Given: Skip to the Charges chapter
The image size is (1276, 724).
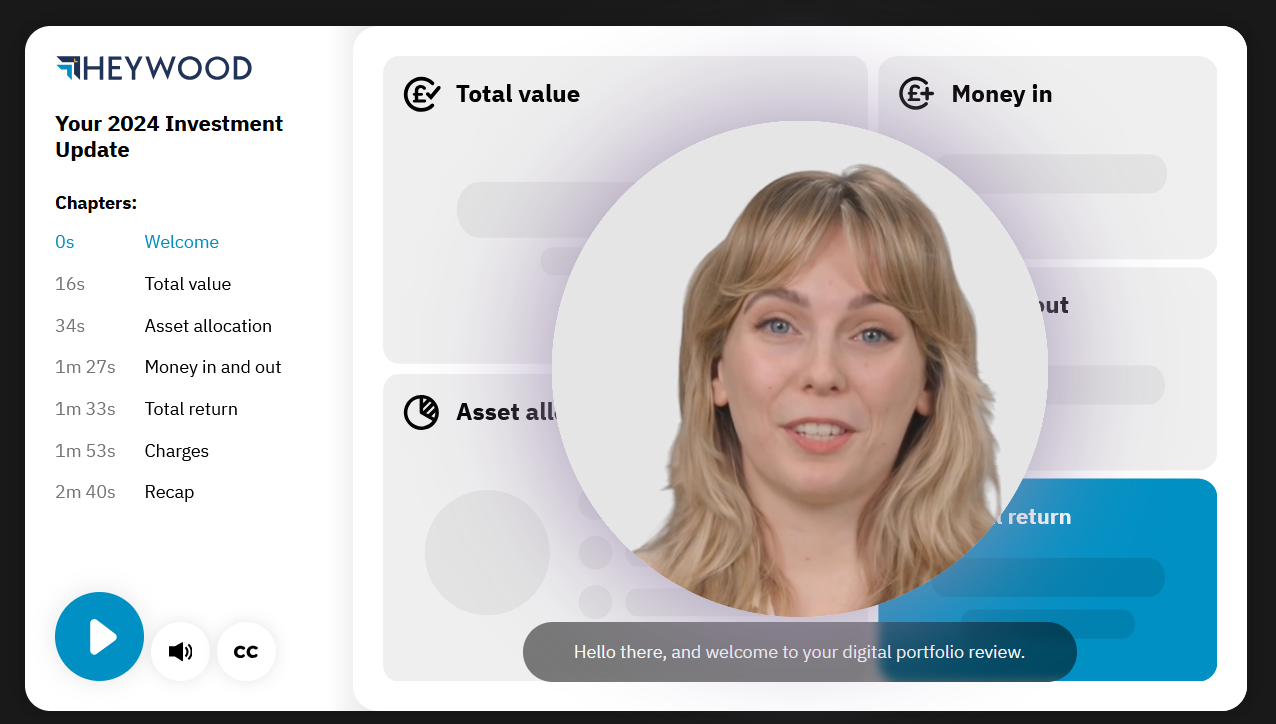Looking at the screenshot, I should point(176,451).
